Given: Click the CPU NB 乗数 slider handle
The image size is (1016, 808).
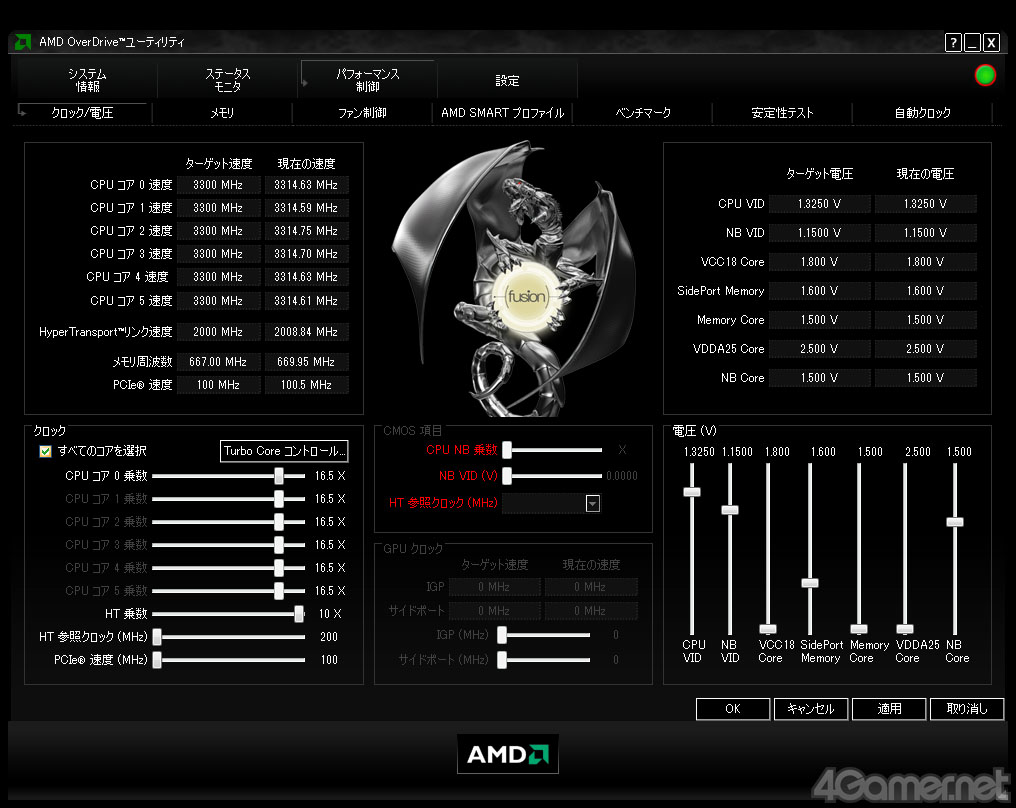Looking at the screenshot, I should pos(507,450).
